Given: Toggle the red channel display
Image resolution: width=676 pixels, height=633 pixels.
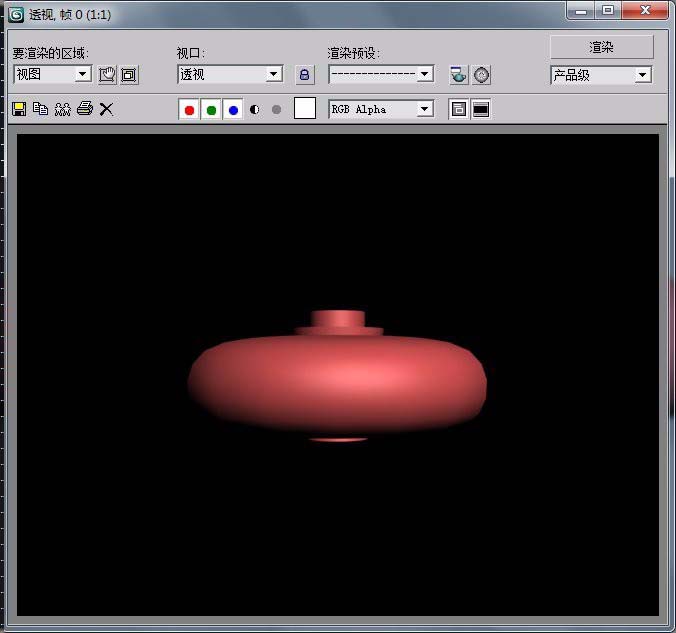Looking at the screenshot, I should click(189, 110).
